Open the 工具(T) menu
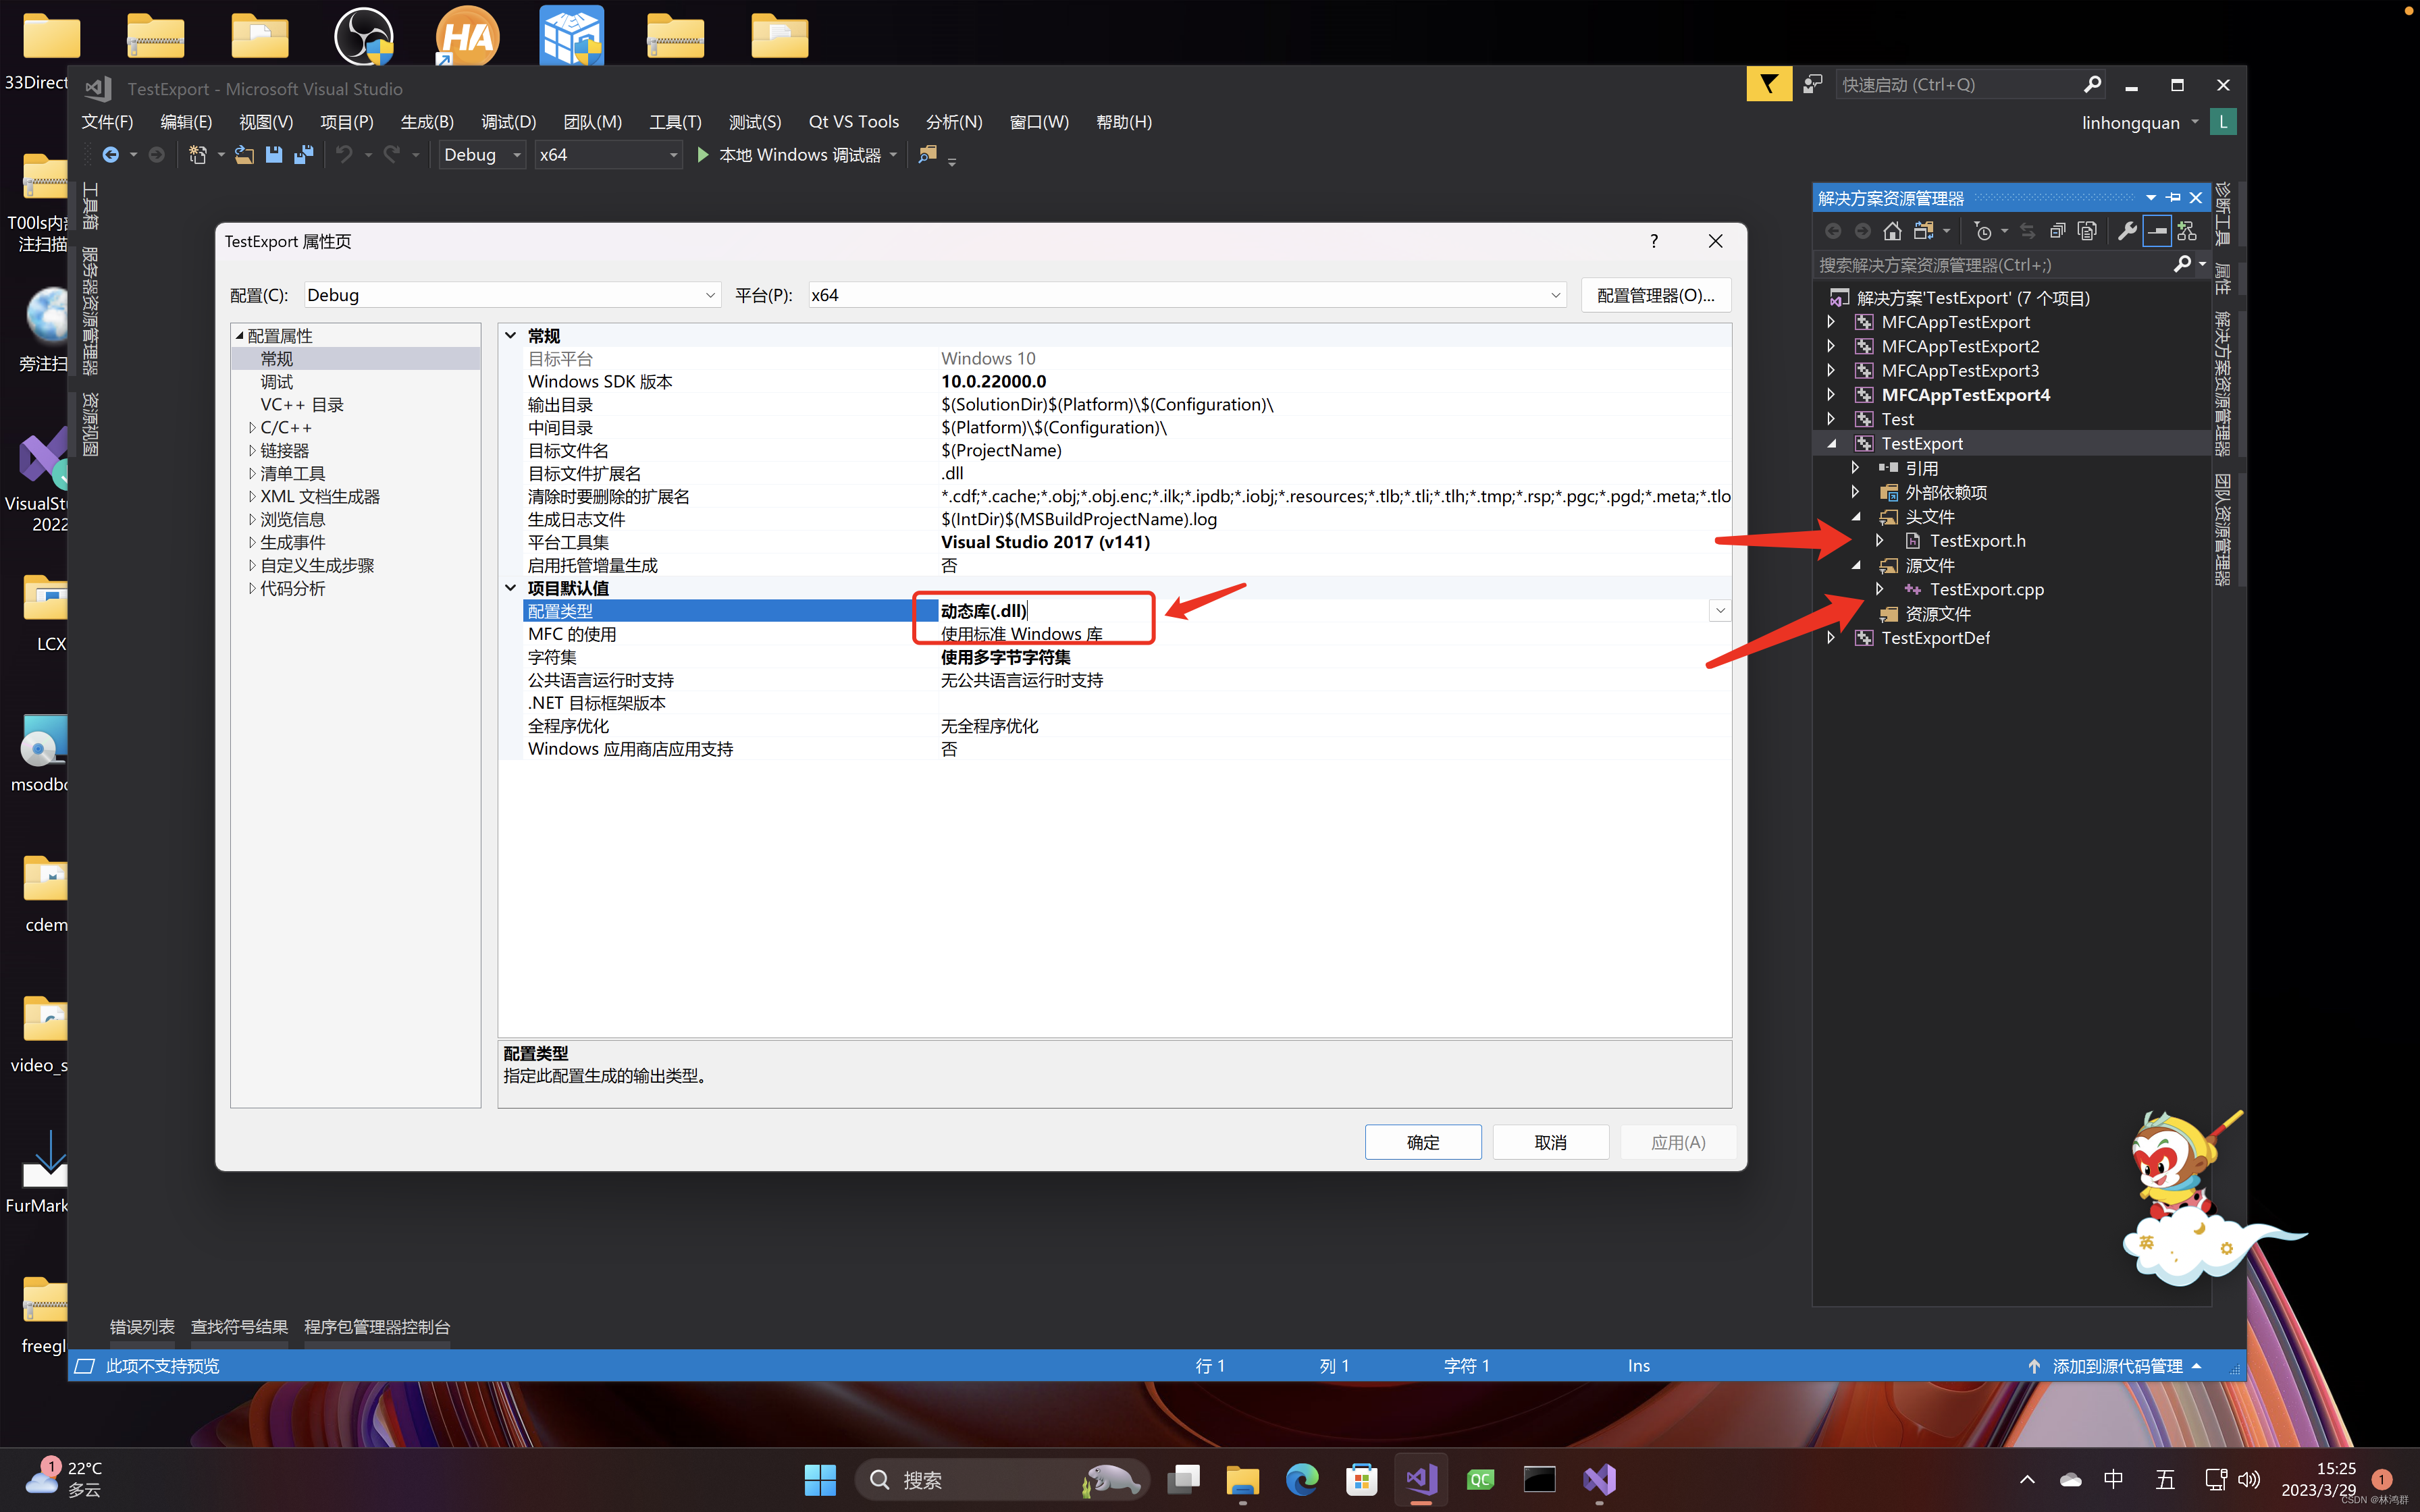Viewport: 2420px width, 1512px height. [675, 121]
